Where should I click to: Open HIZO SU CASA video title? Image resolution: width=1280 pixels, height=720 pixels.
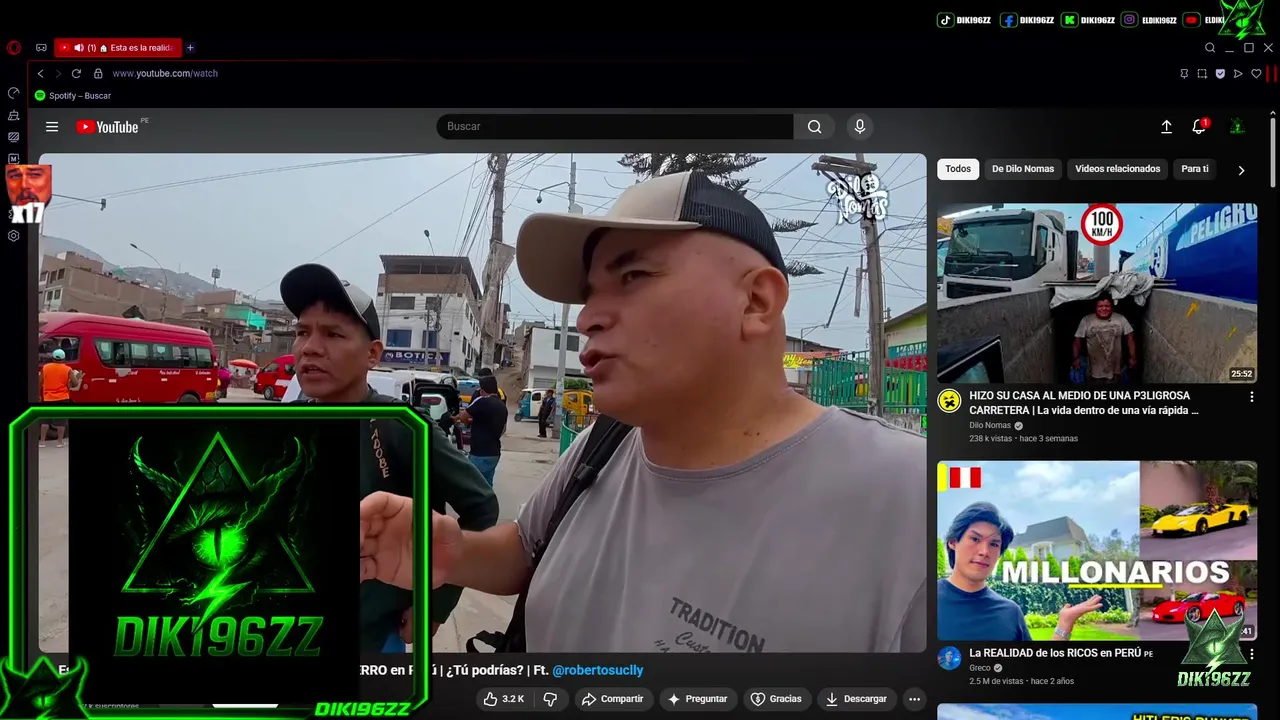1084,403
